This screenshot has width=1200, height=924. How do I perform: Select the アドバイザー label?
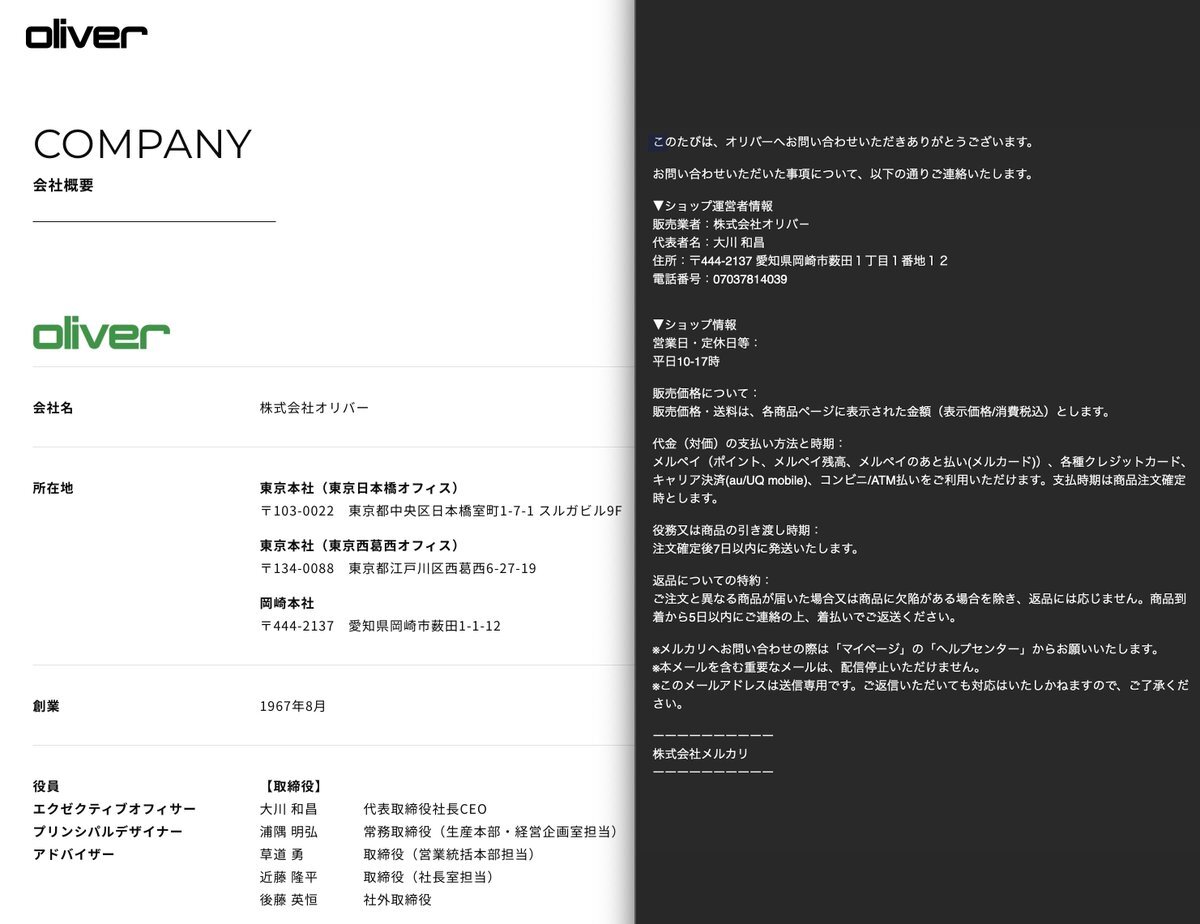click(74, 855)
